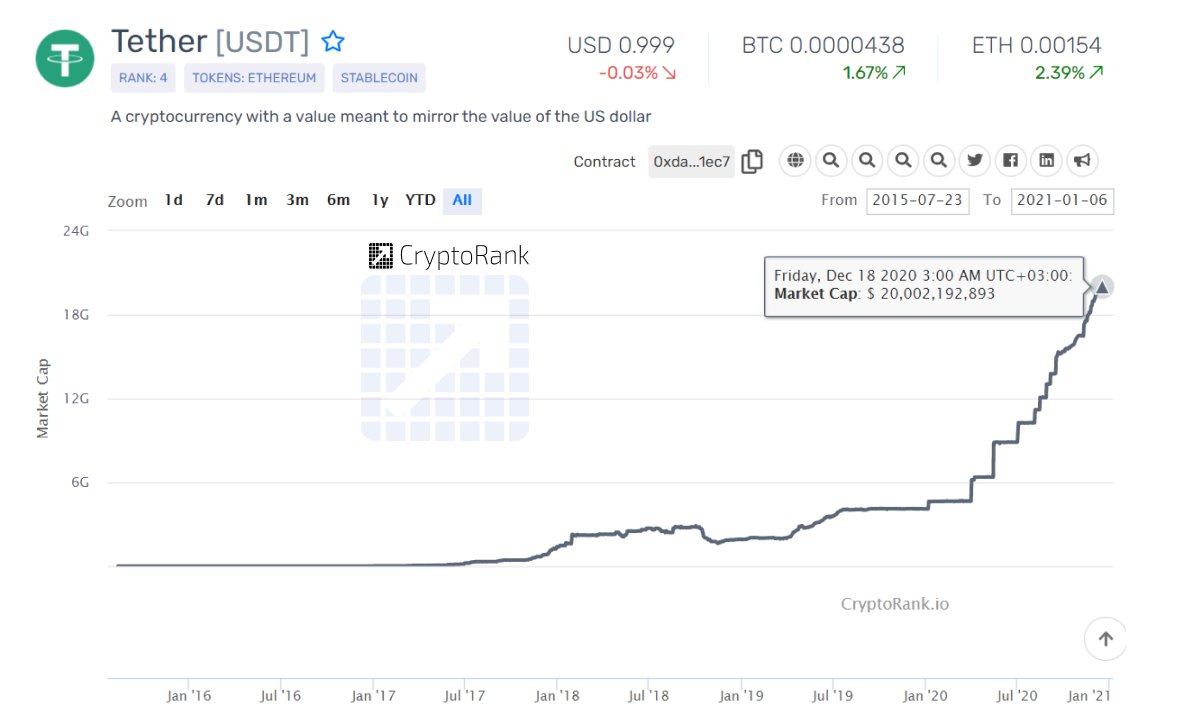Click the Jan '17 axis label
This screenshot has height=719, width=1192.
[373, 695]
